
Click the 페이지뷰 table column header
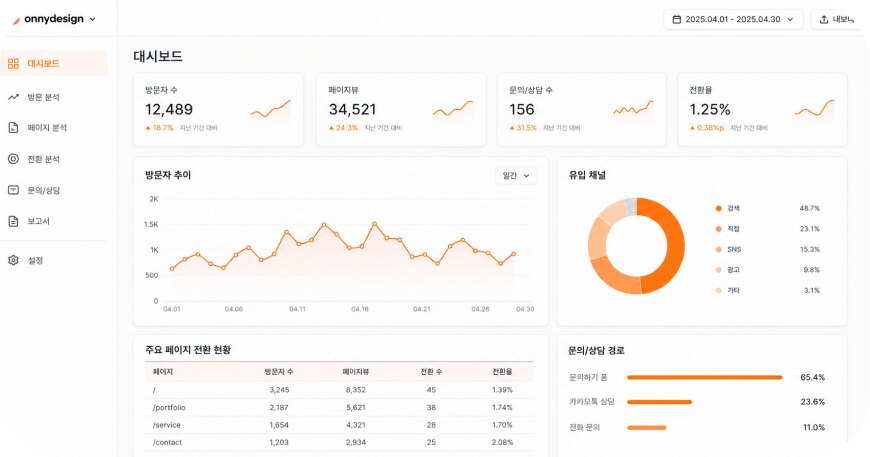356,372
